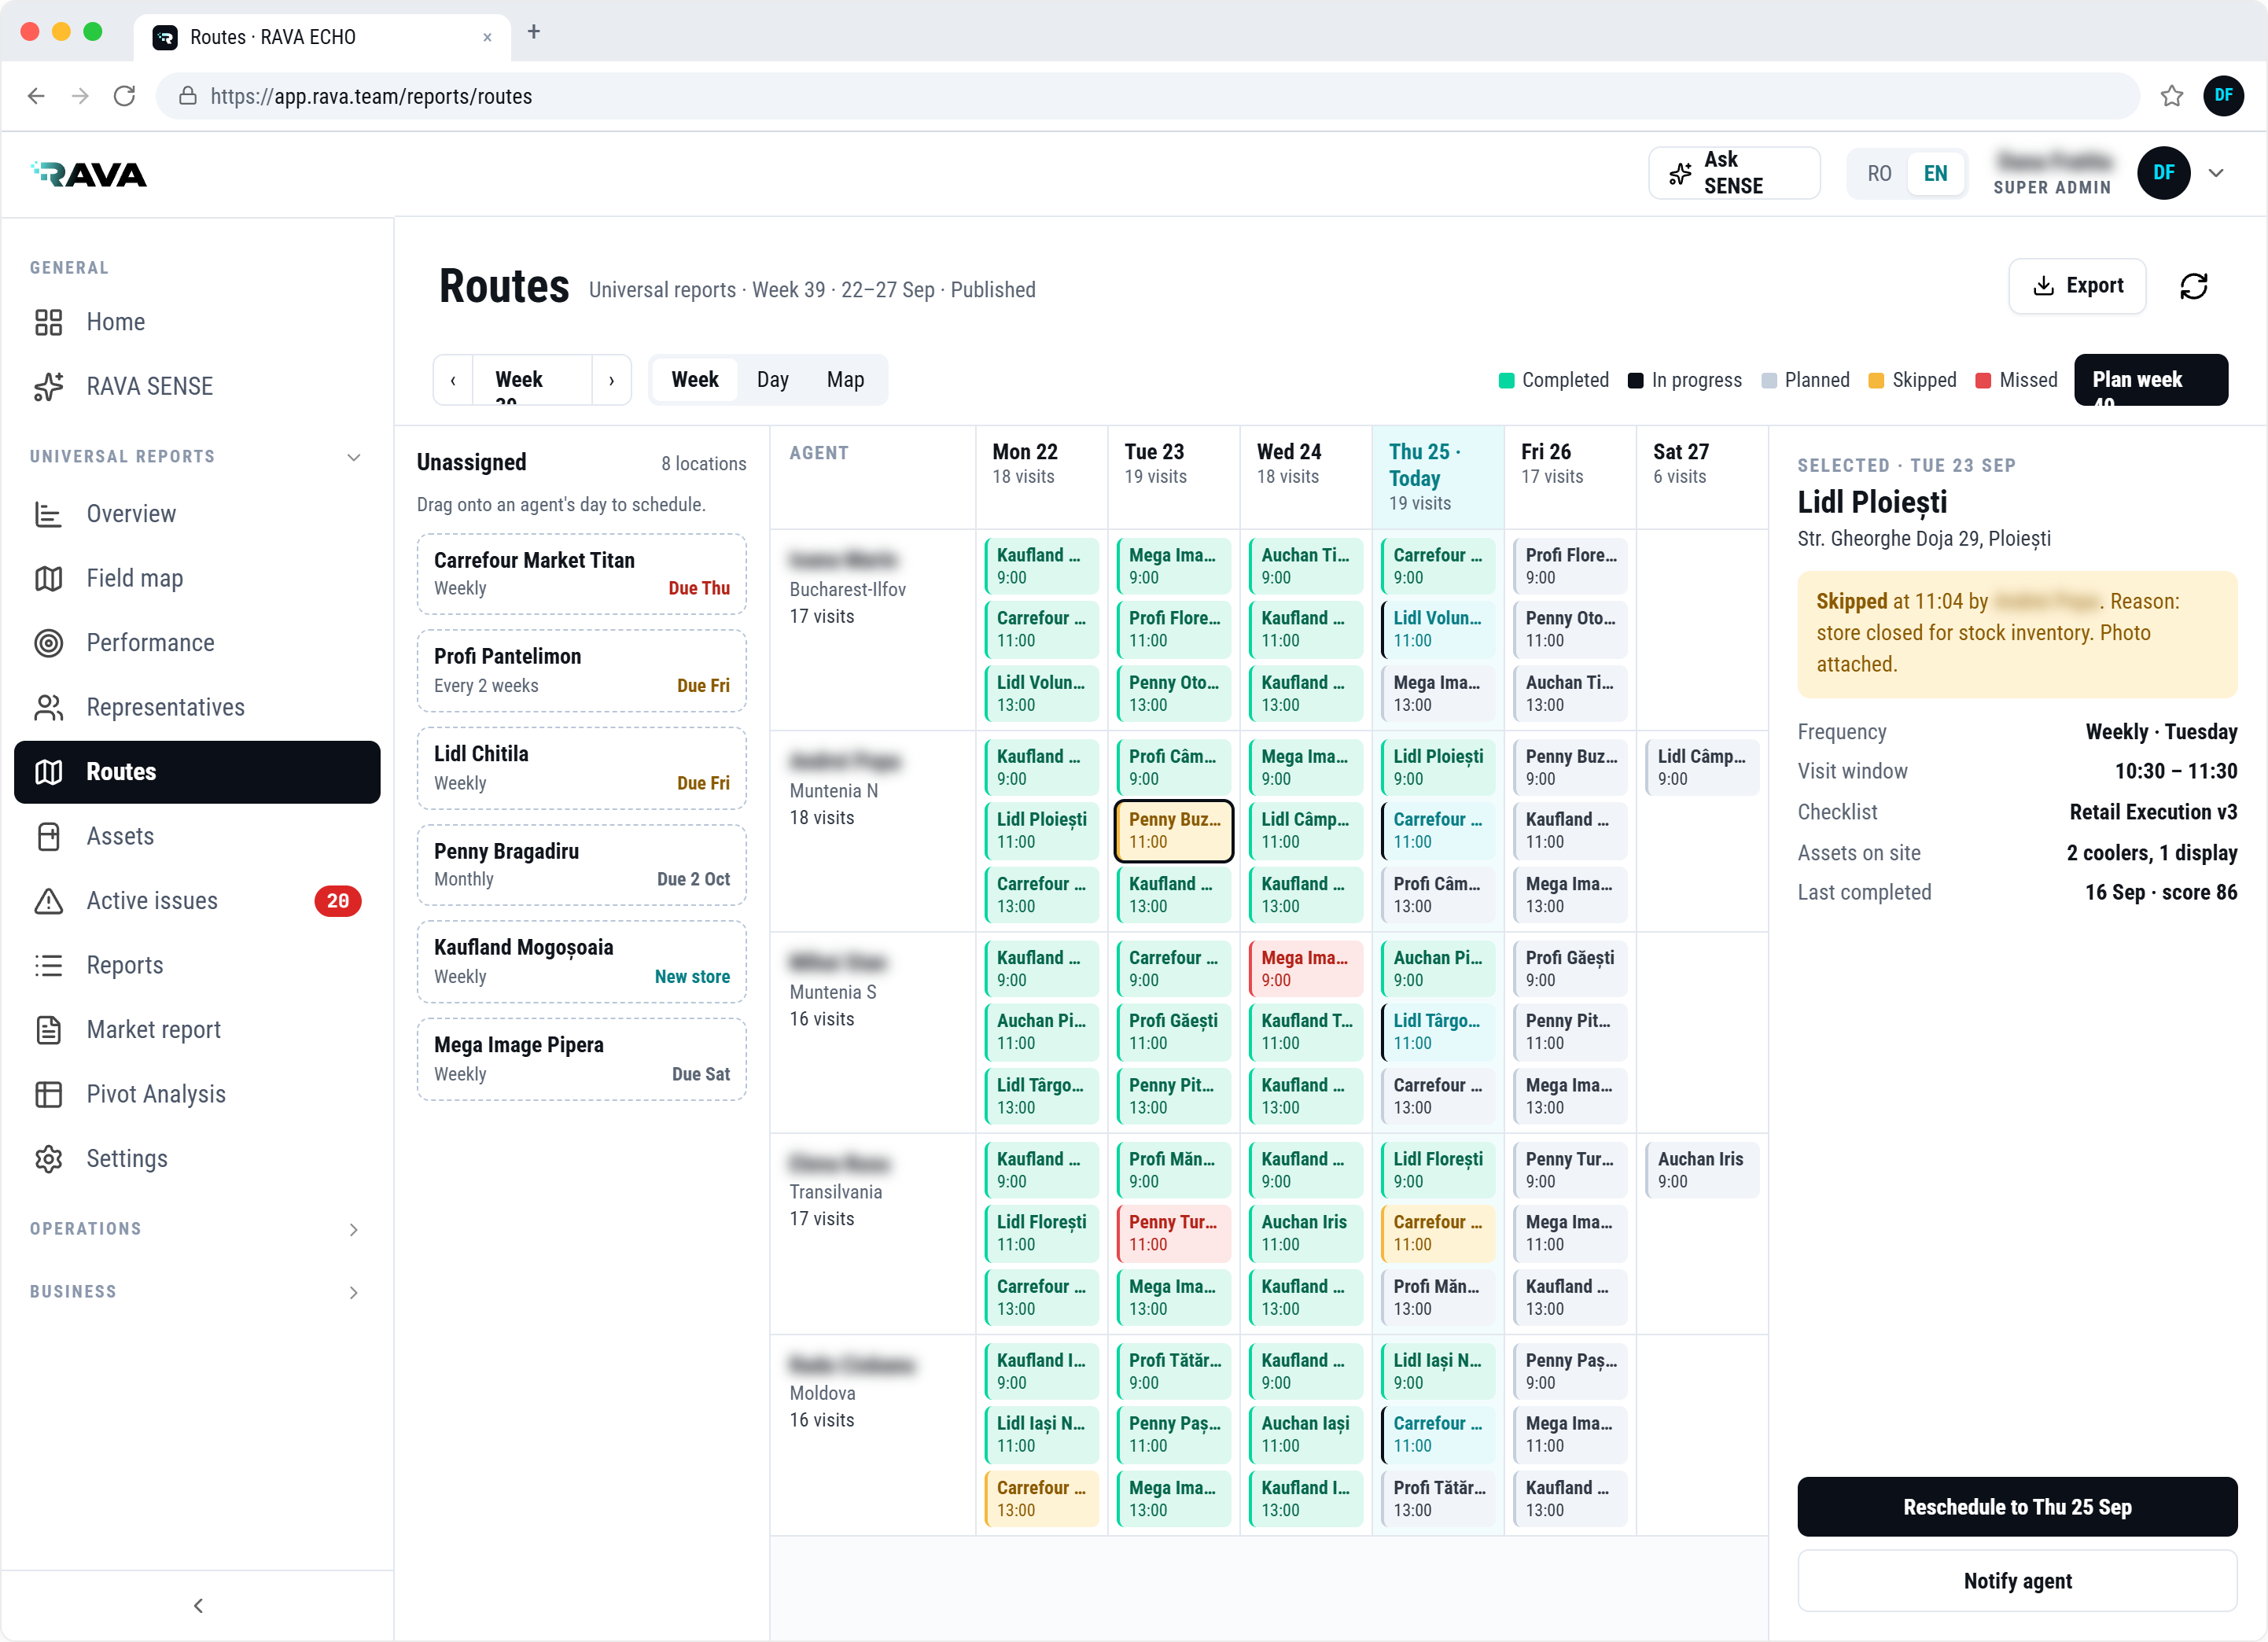The width and height of the screenshot is (2268, 1642).
Task: Click the Performance target icon
Action: coord(48,643)
